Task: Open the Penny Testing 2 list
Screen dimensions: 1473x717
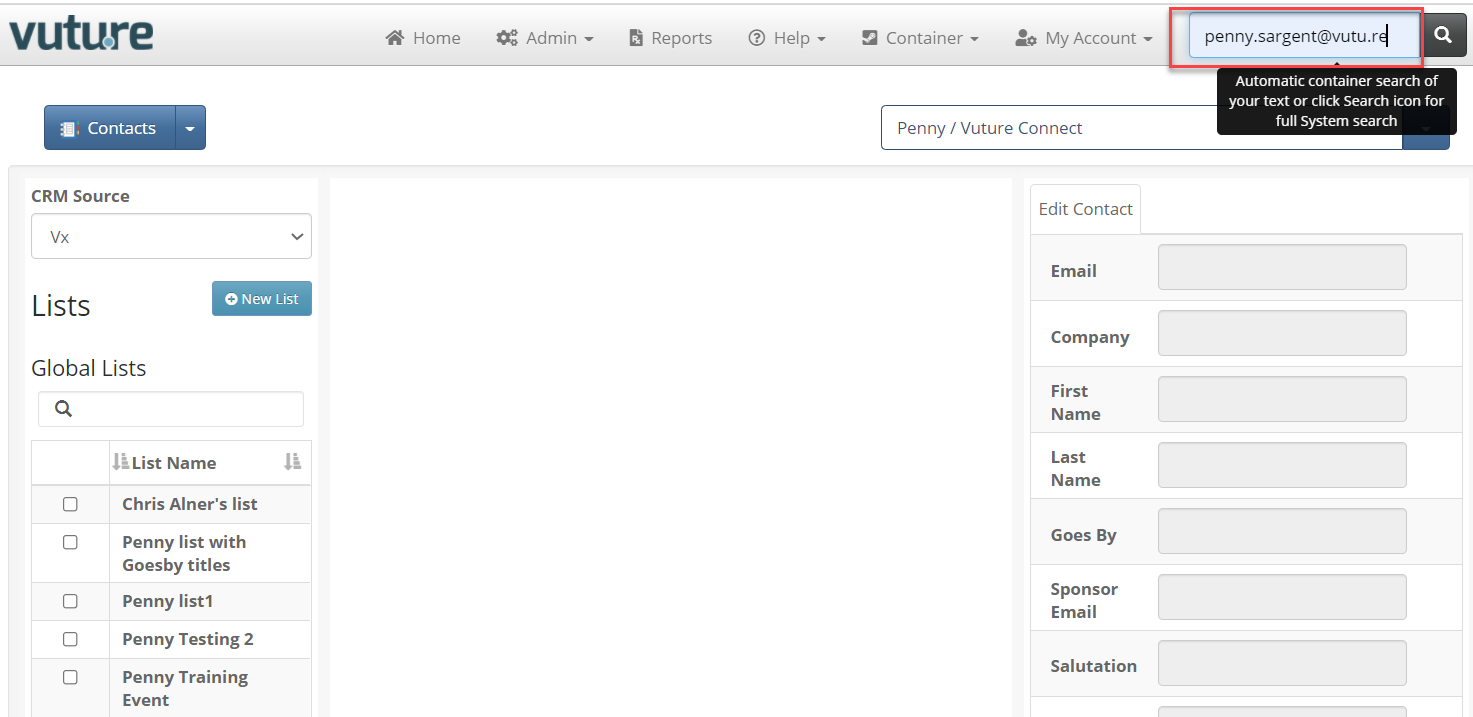Action: 188,639
